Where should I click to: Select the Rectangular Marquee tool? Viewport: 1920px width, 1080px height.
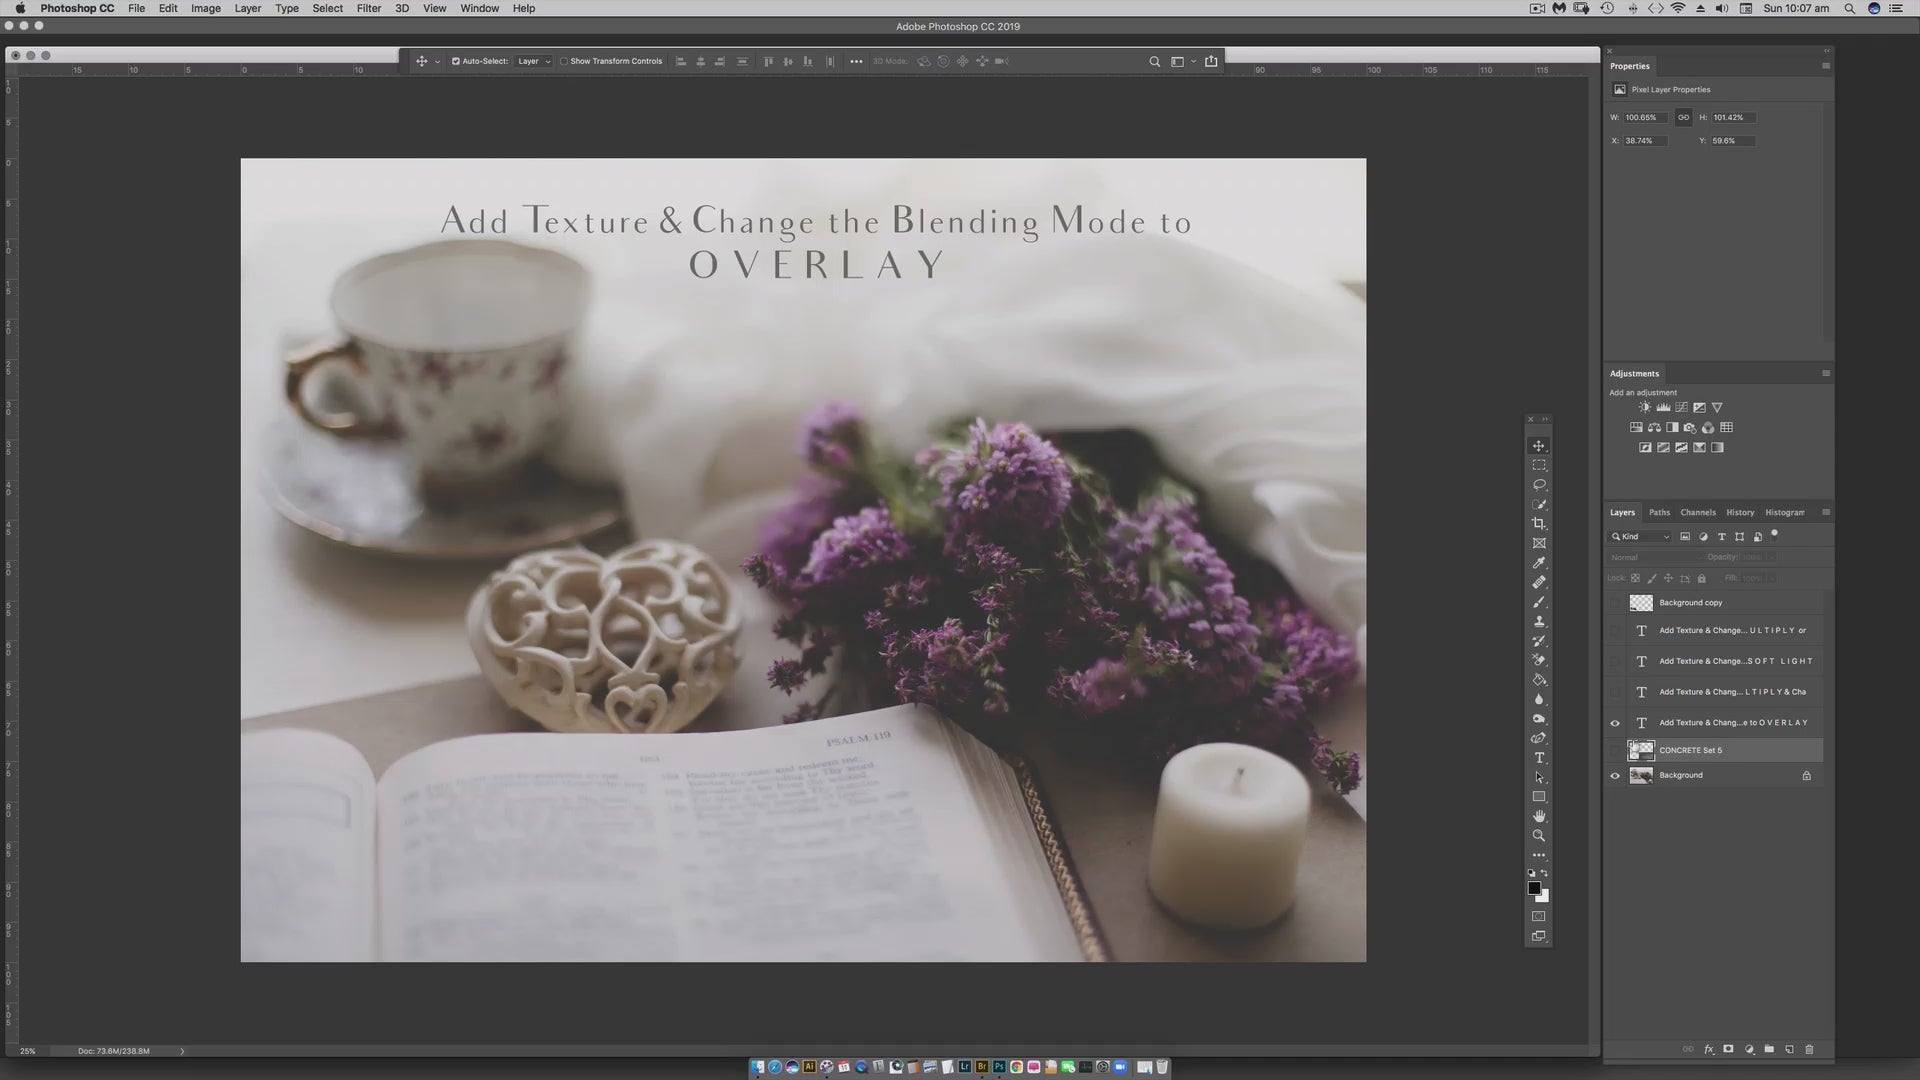[1539, 465]
